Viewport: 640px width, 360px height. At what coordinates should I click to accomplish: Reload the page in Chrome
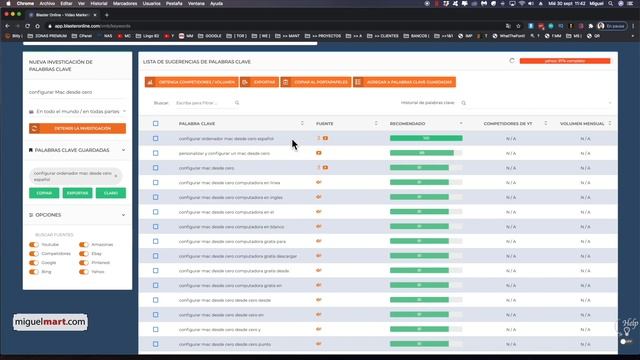(x=27, y=26)
